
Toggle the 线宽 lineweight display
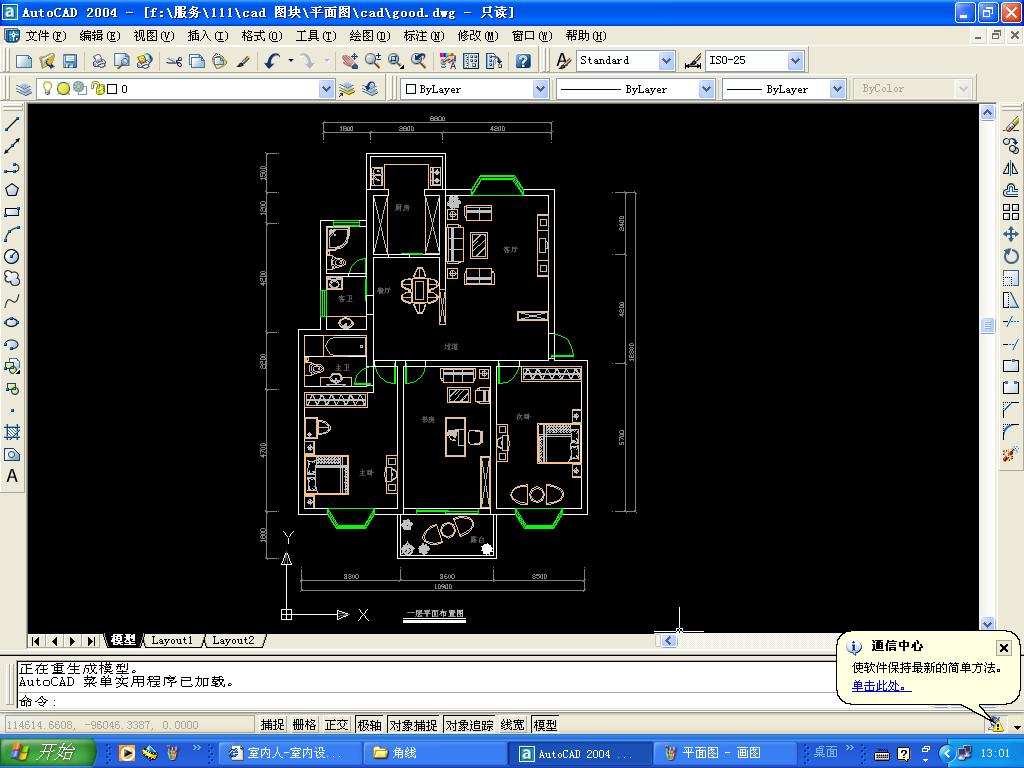pos(513,725)
